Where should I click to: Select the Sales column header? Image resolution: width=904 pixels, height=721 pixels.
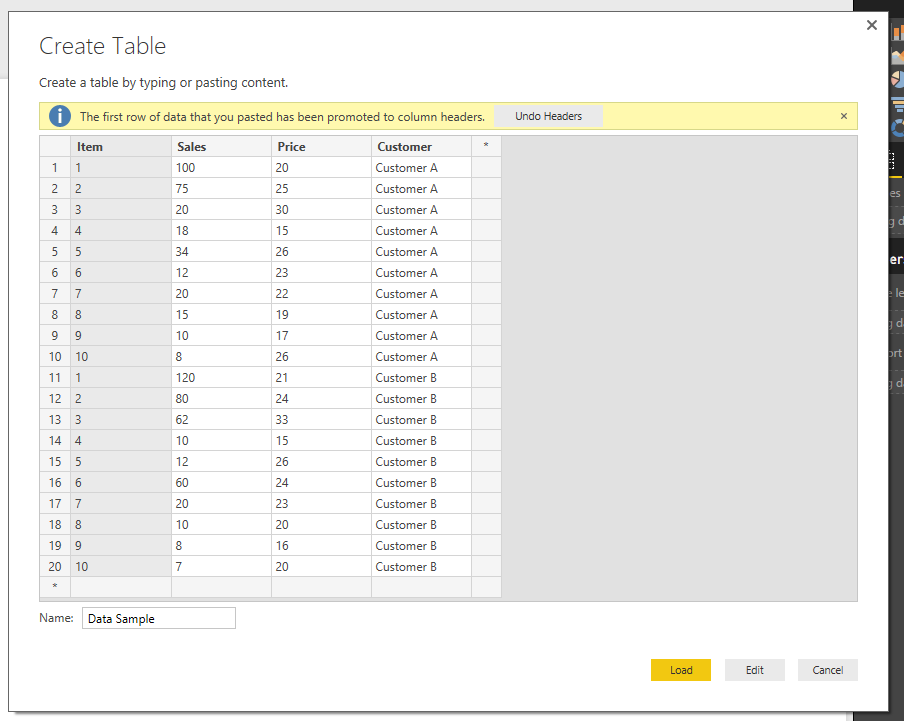[x=221, y=146]
